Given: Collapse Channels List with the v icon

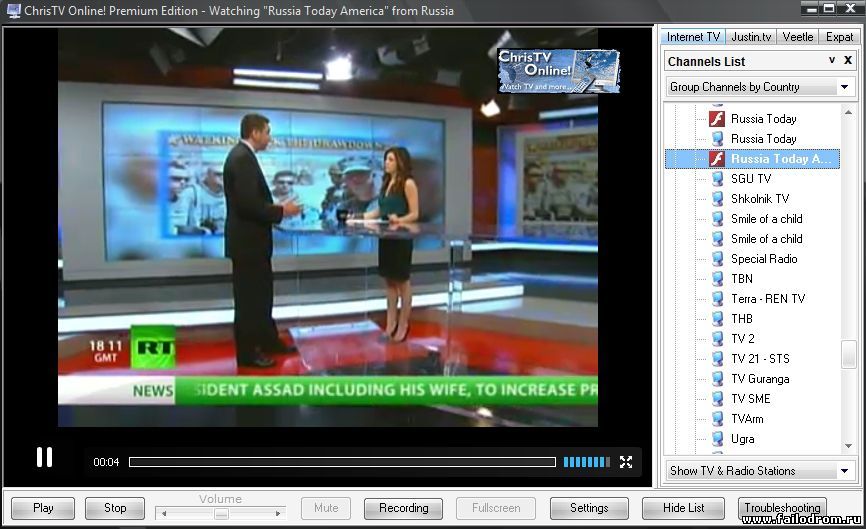Looking at the screenshot, I should [x=832, y=60].
